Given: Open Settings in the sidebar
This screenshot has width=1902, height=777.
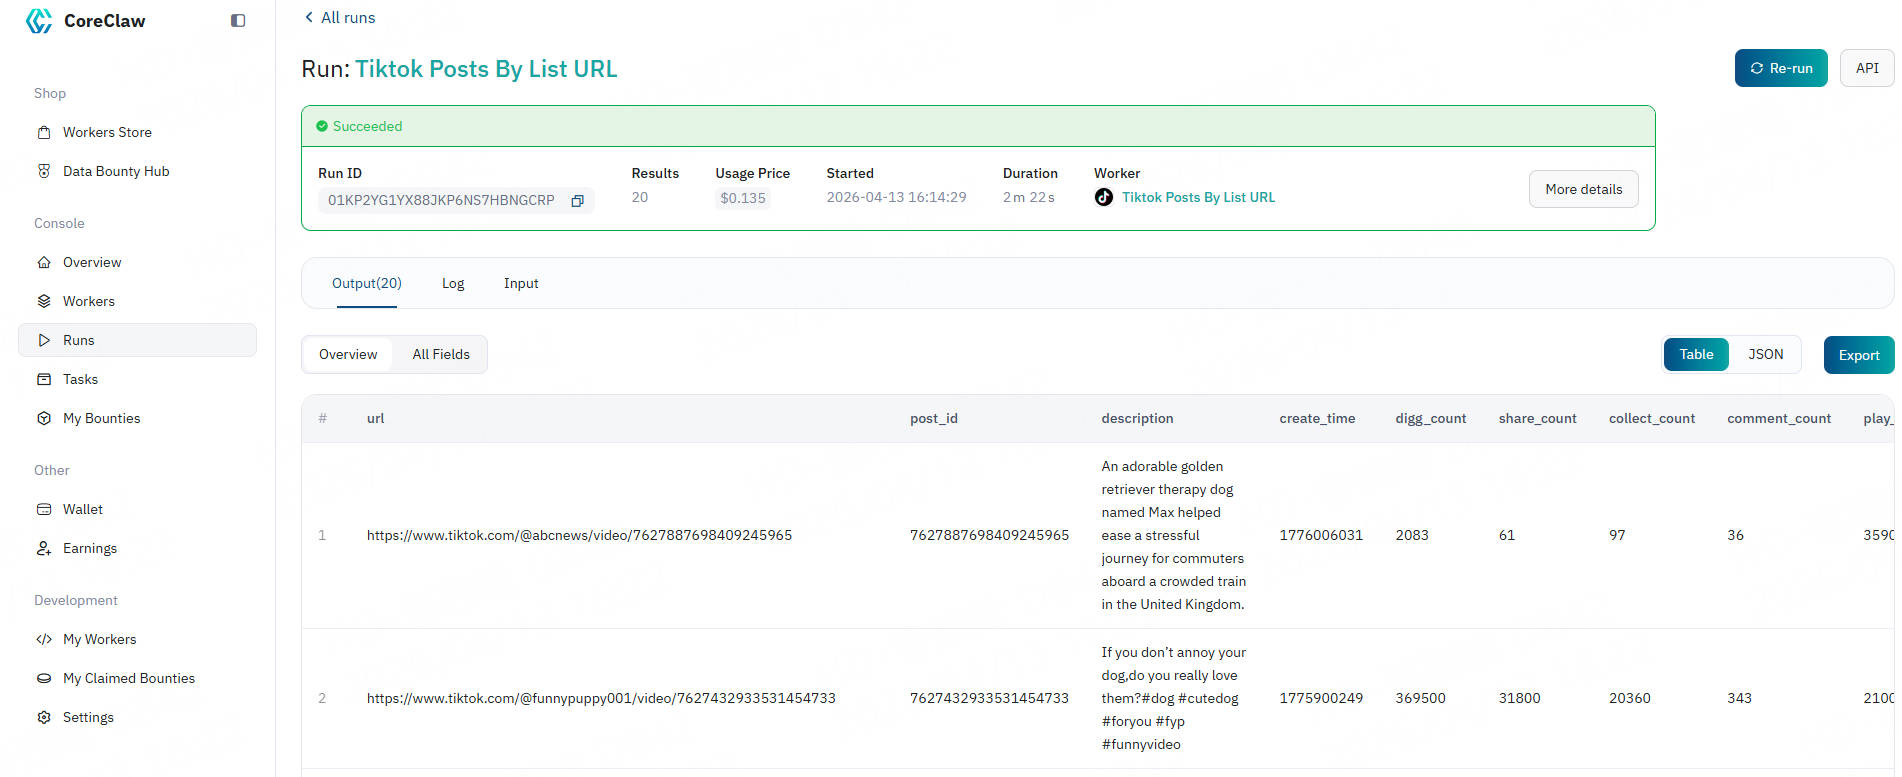Looking at the screenshot, I should (x=88, y=717).
